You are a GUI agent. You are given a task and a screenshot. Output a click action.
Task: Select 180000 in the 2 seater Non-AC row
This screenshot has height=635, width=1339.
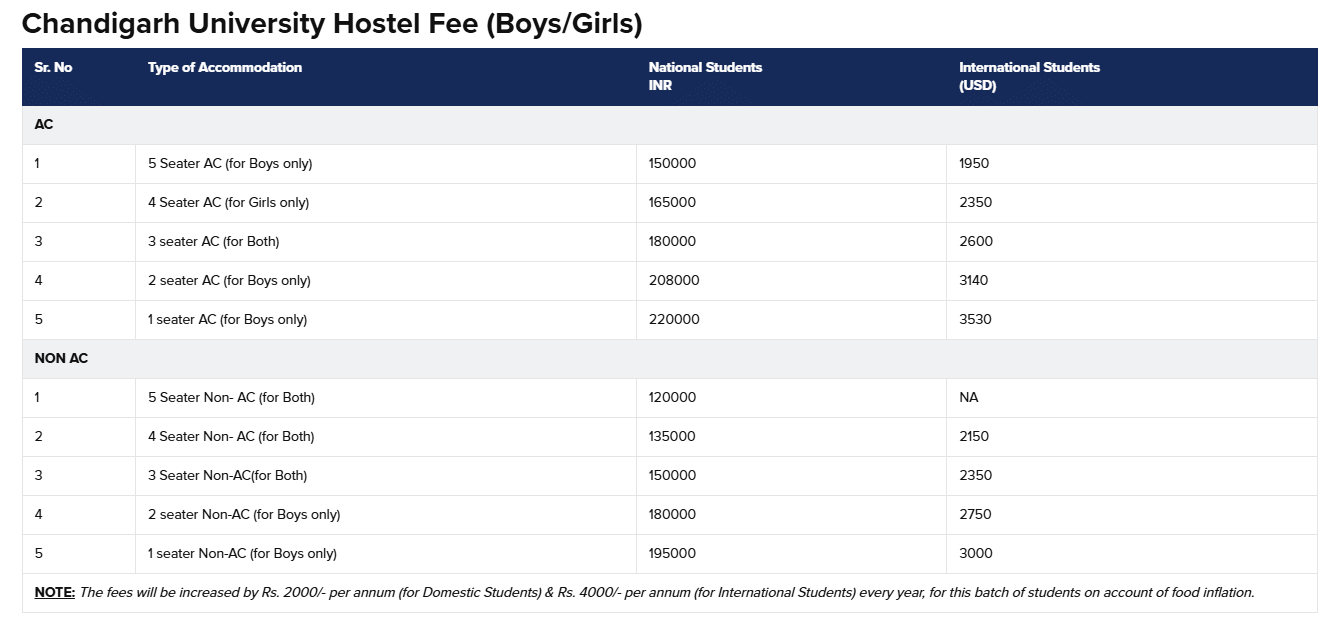point(672,514)
